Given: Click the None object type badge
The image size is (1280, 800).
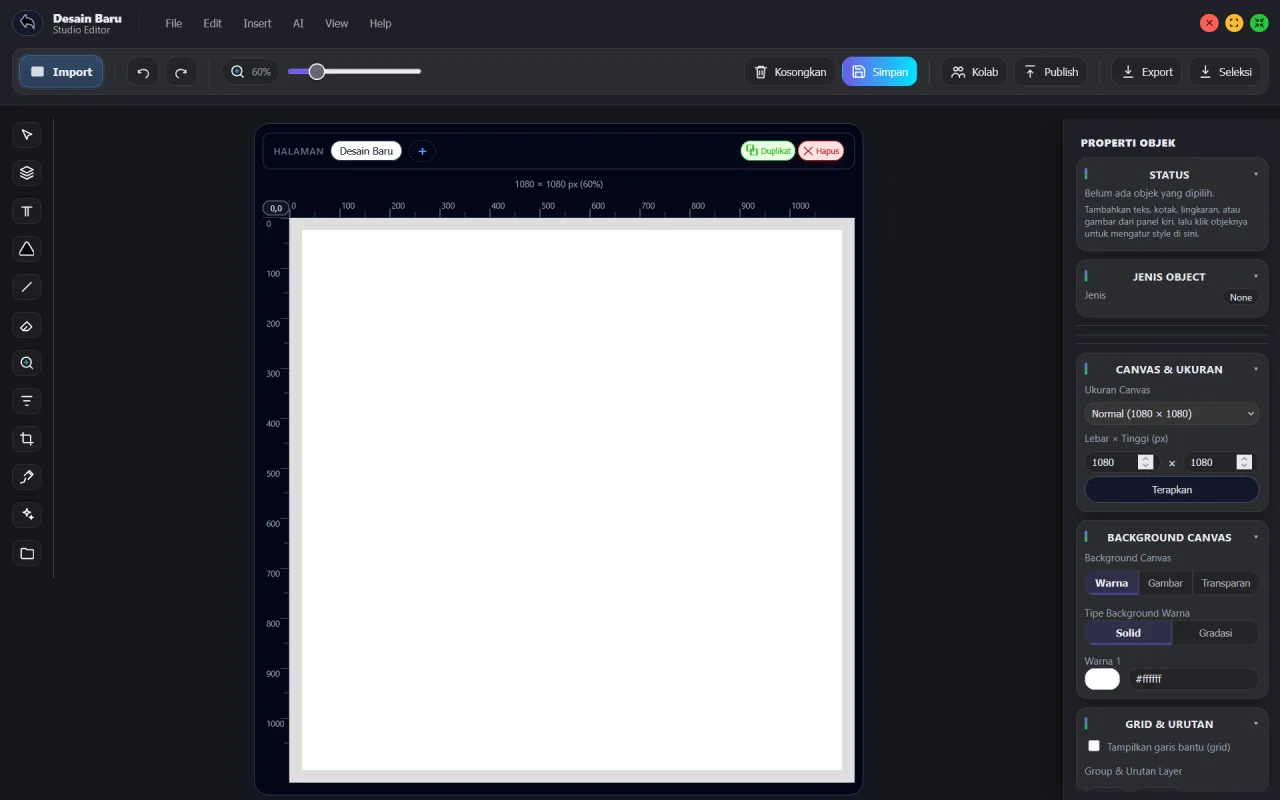Looking at the screenshot, I should tap(1240, 297).
